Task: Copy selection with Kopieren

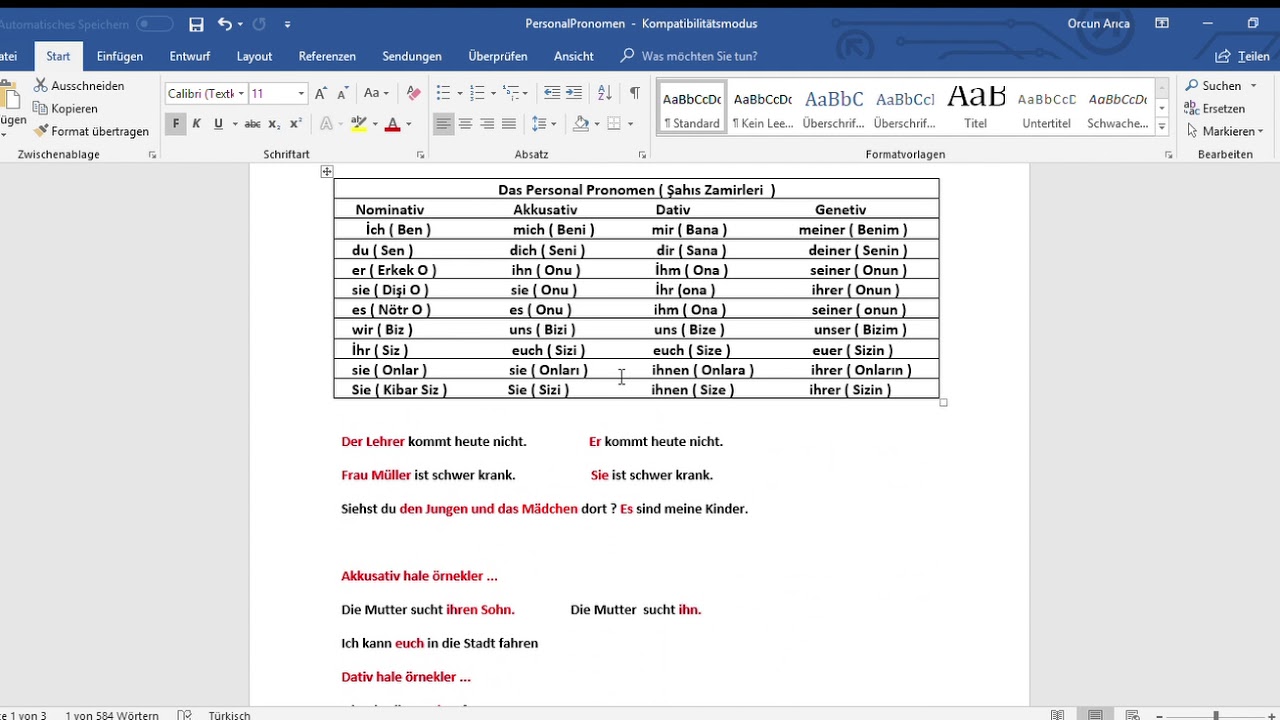Action: (66, 108)
